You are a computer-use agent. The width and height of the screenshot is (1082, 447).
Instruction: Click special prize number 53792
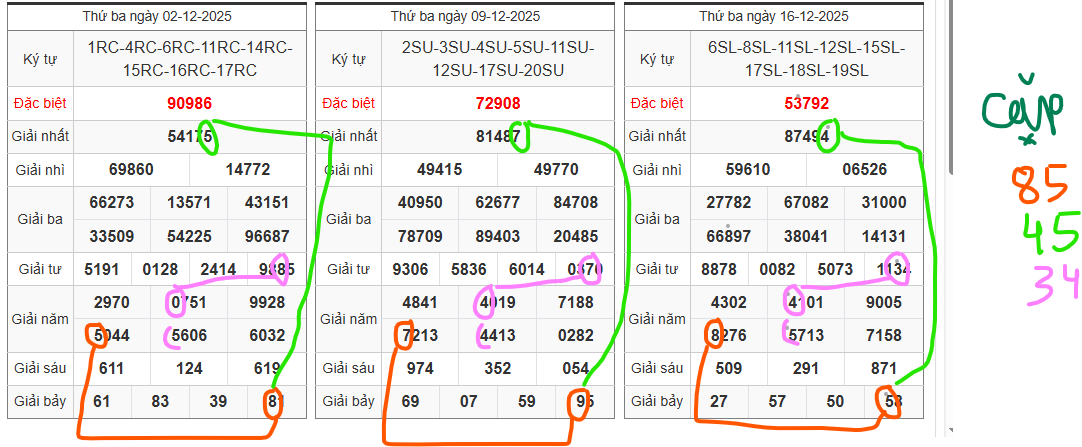806,103
